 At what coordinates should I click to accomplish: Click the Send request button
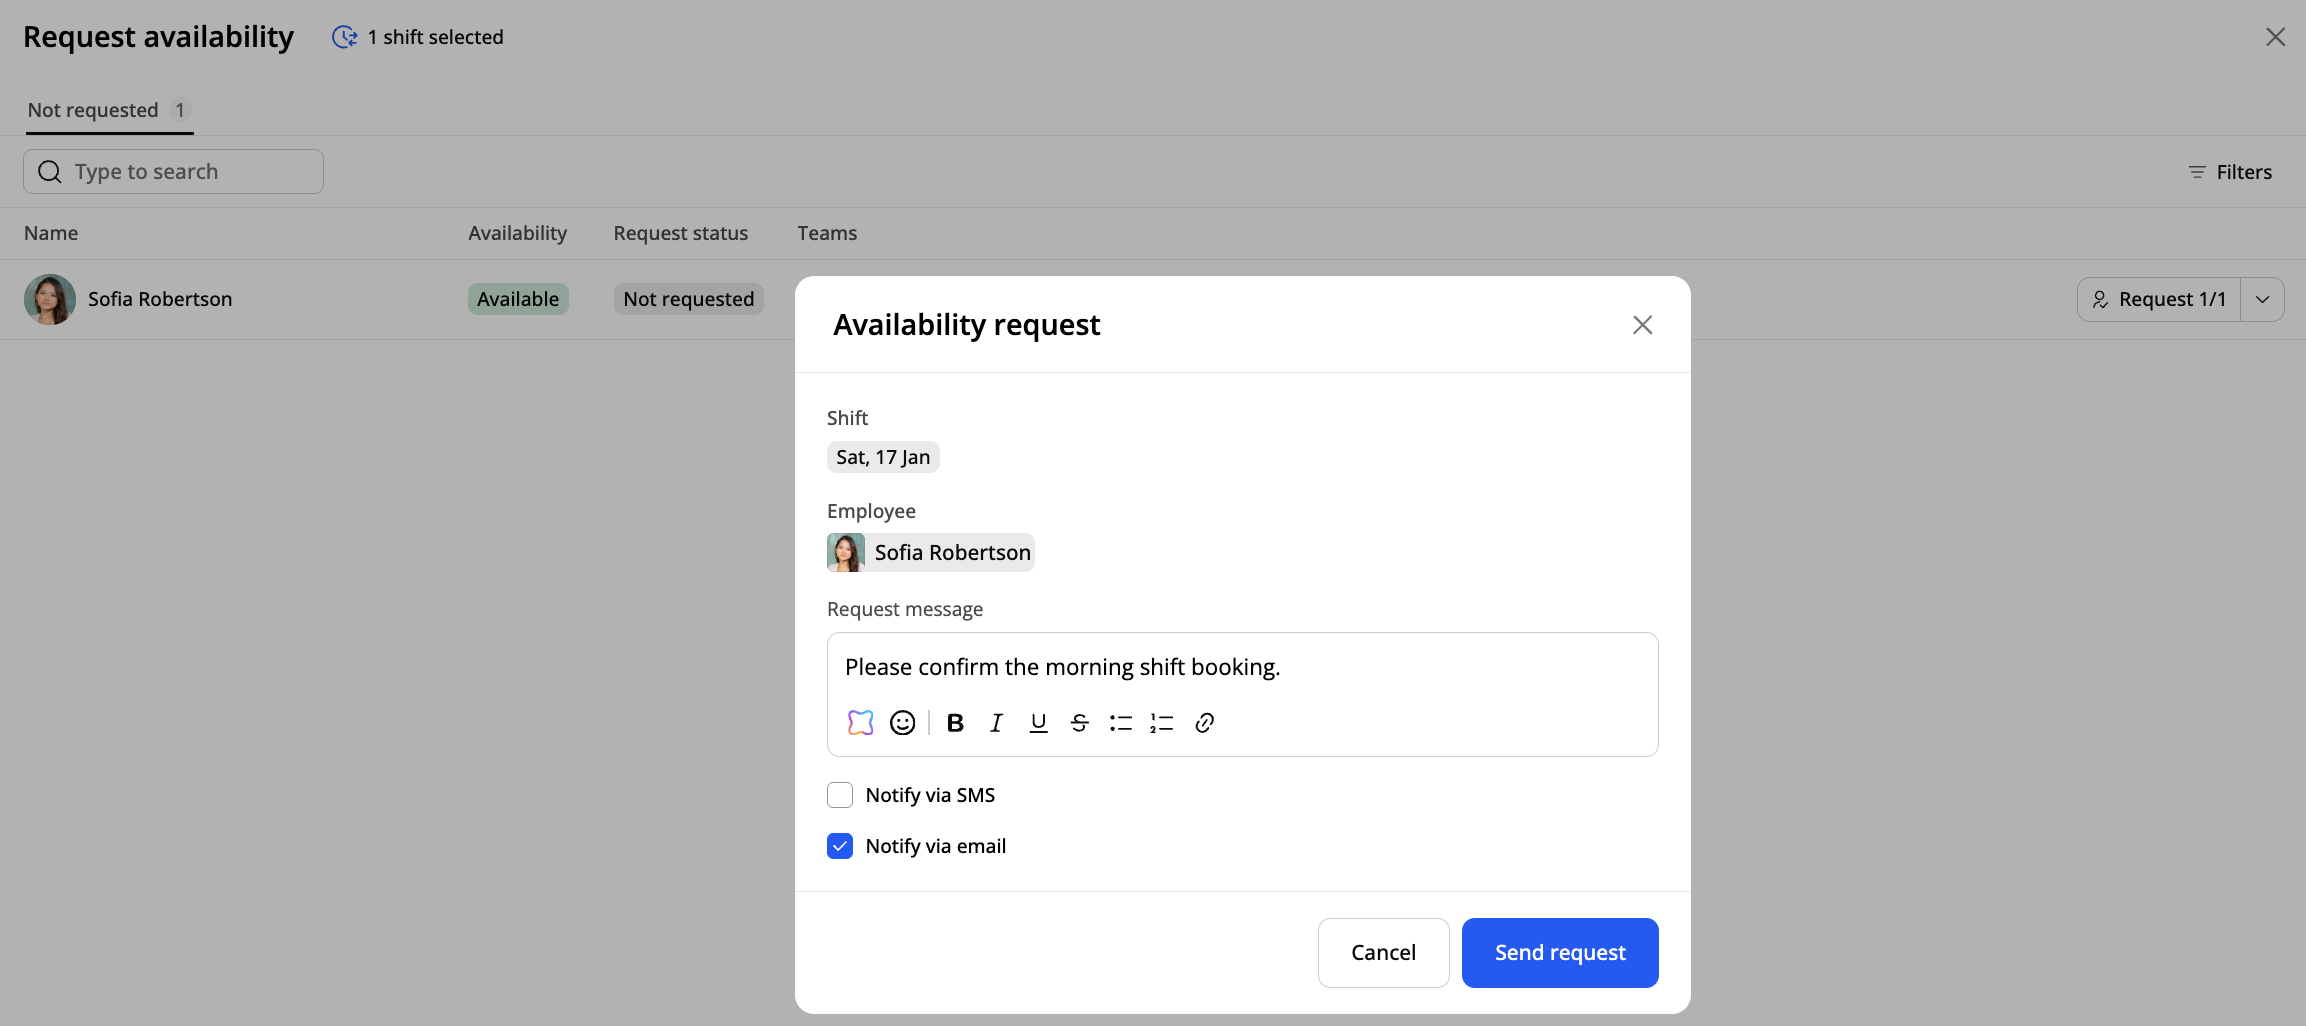[x=1559, y=953]
